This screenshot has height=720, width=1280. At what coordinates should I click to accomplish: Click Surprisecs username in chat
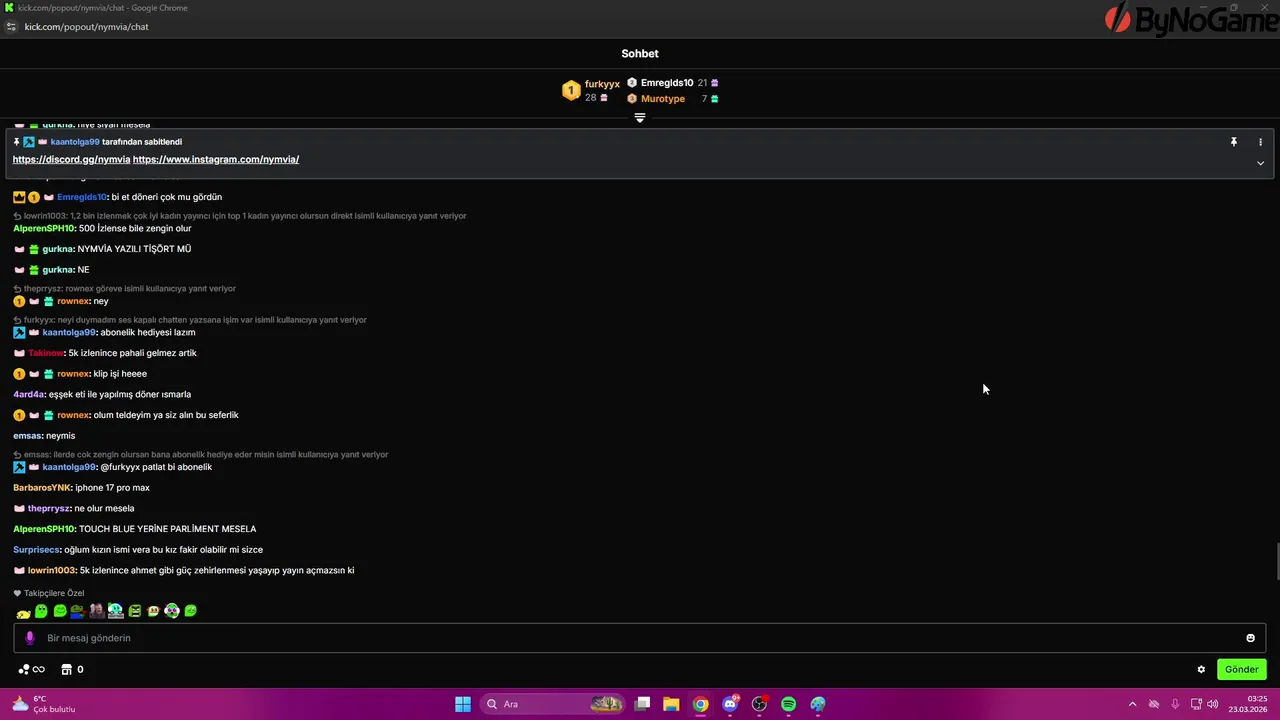(x=37, y=550)
